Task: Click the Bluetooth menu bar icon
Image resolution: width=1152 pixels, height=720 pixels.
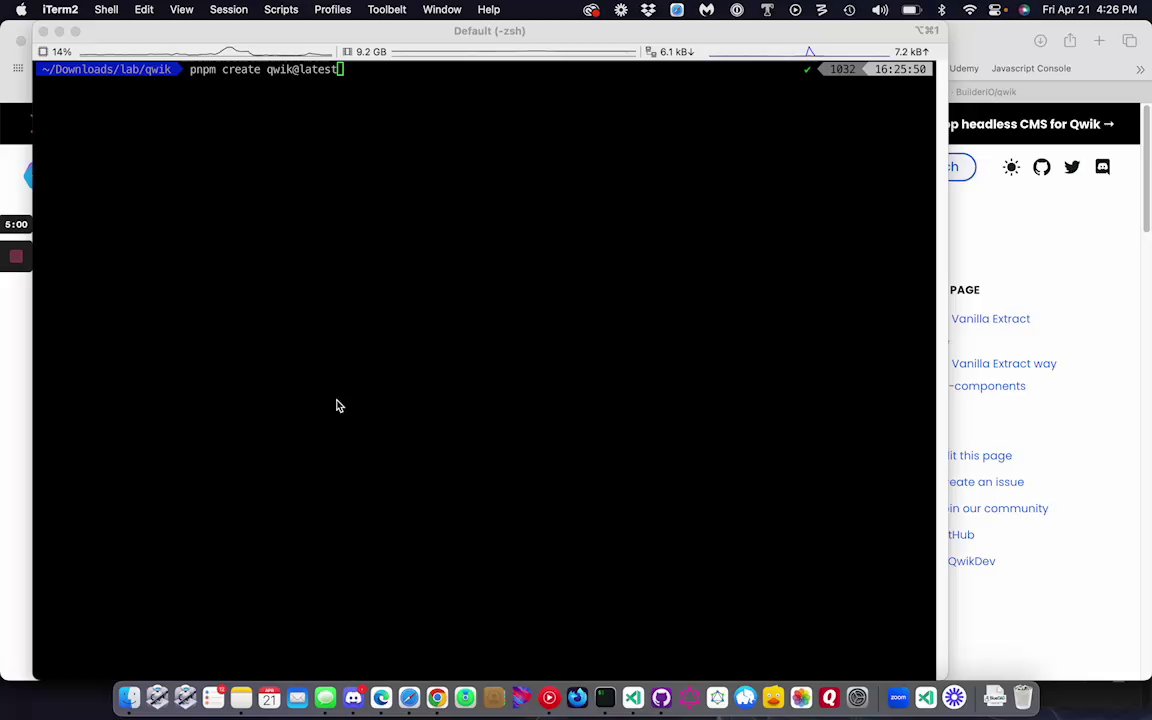Action: point(942,10)
